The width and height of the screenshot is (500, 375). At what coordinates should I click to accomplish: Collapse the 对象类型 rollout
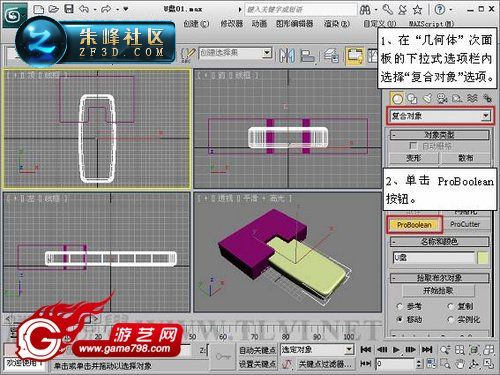440,135
